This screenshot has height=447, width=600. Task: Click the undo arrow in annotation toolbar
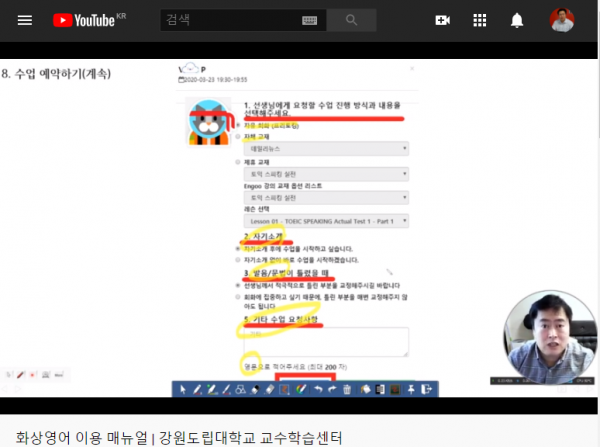tap(316, 389)
